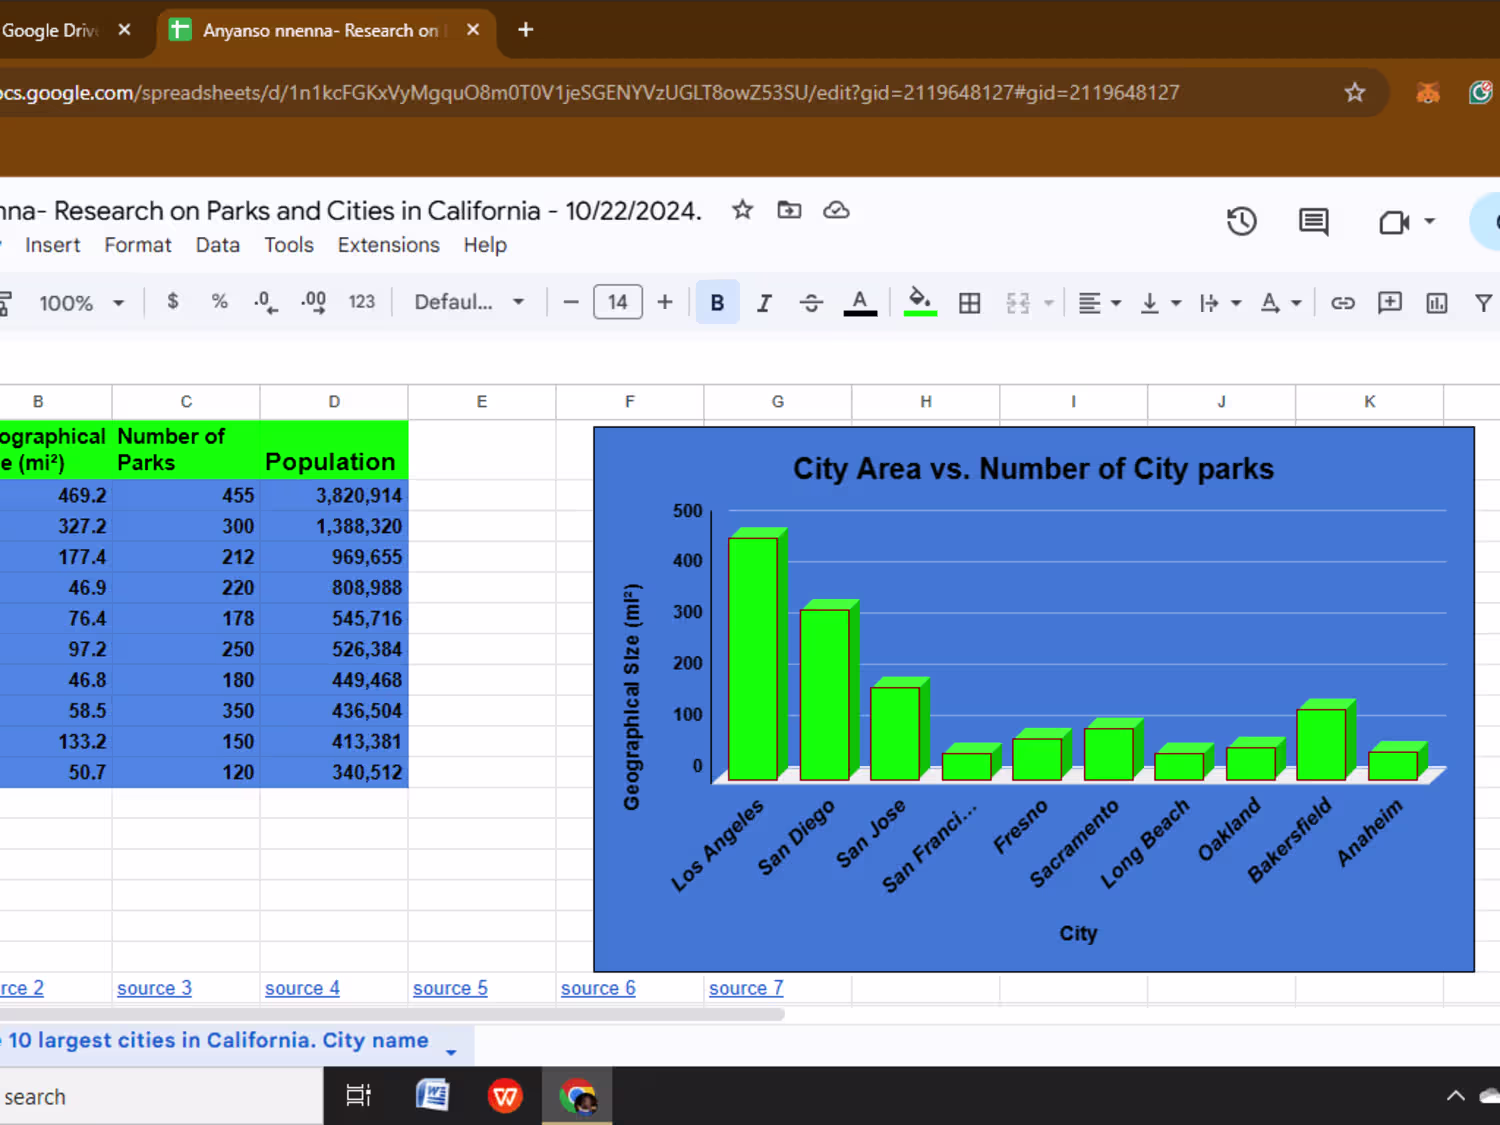Click the move to folder icon
Image resolution: width=1500 pixels, height=1125 pixels.
pos(789,210)
